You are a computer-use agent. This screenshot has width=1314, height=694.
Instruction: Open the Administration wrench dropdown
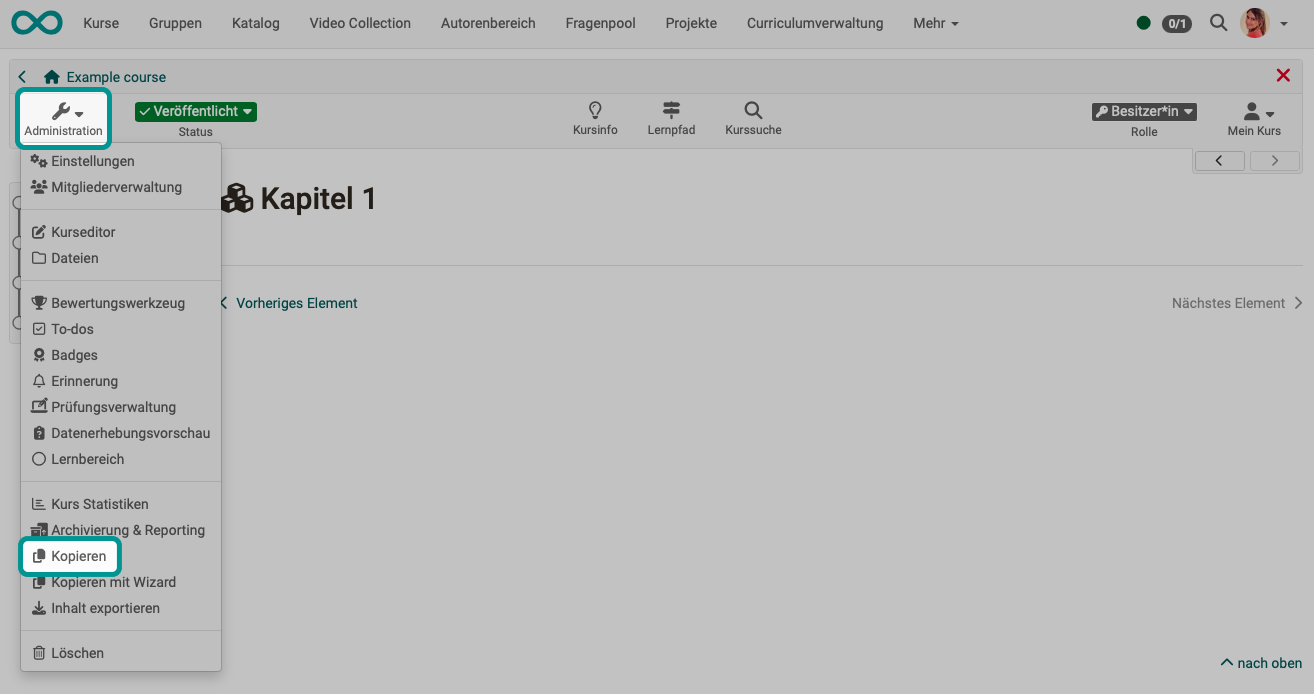[x=64, y=118]
